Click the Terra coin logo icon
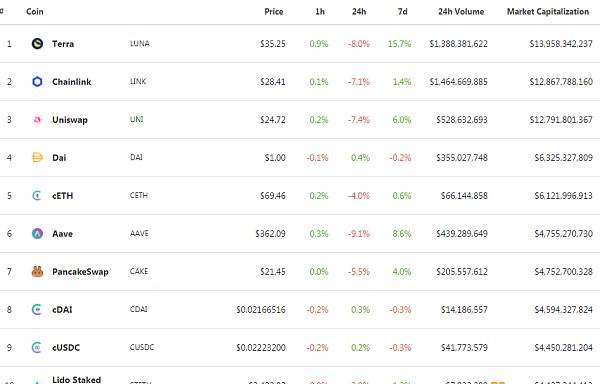The height and width of the screenshot is (384, 600). point(37,44)
